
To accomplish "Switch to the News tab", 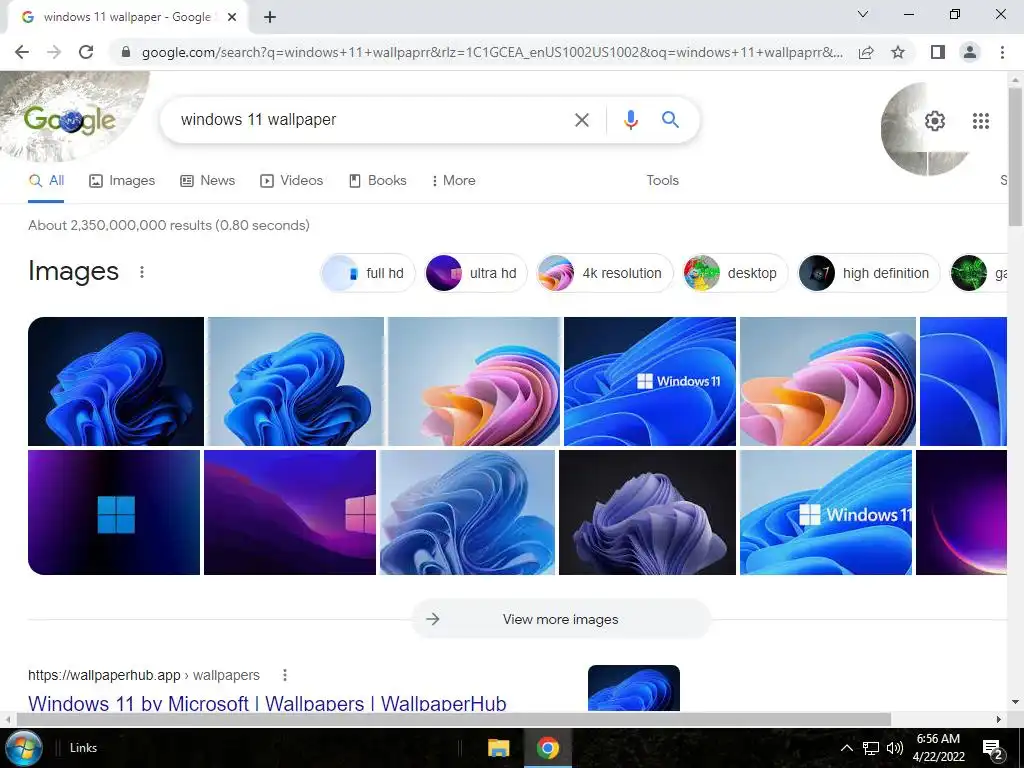I will 208,181.
